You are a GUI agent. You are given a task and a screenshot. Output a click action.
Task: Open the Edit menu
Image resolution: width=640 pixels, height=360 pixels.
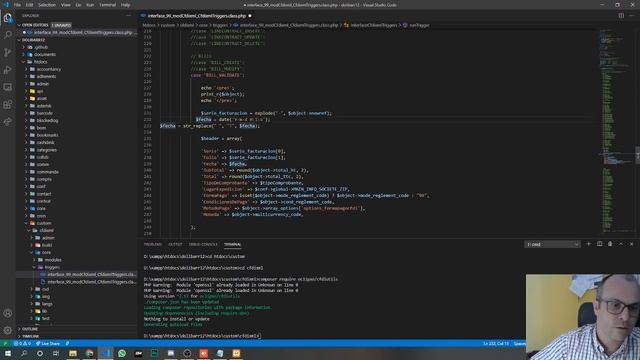tap(29, 5)
